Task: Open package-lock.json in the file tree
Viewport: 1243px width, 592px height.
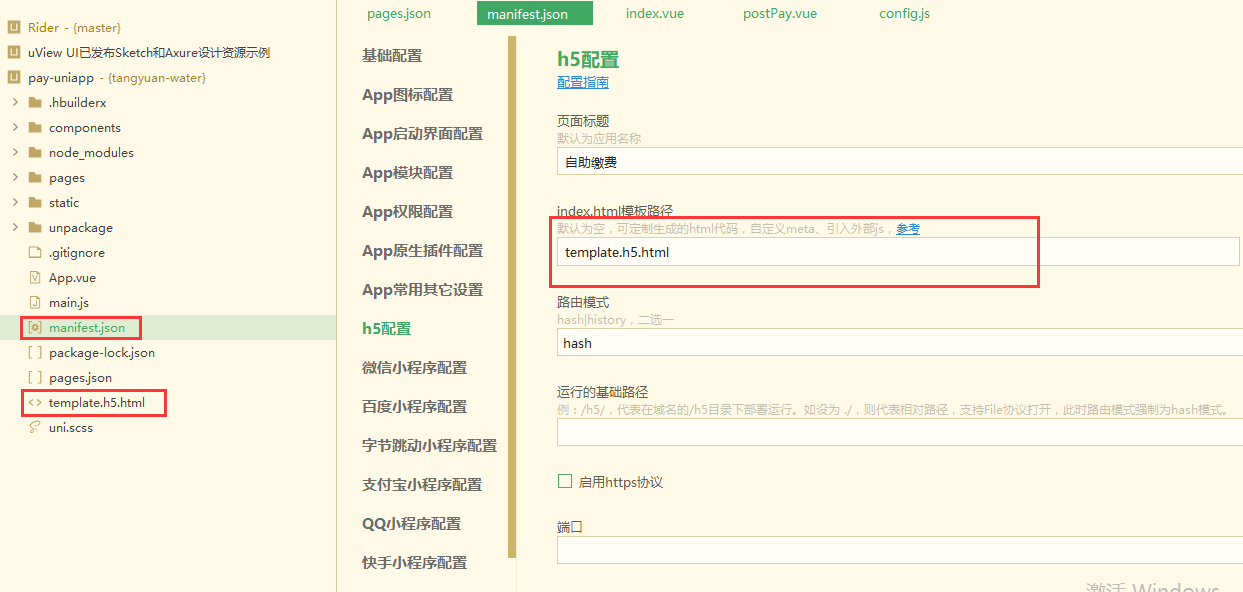Action: click(102, 353)
